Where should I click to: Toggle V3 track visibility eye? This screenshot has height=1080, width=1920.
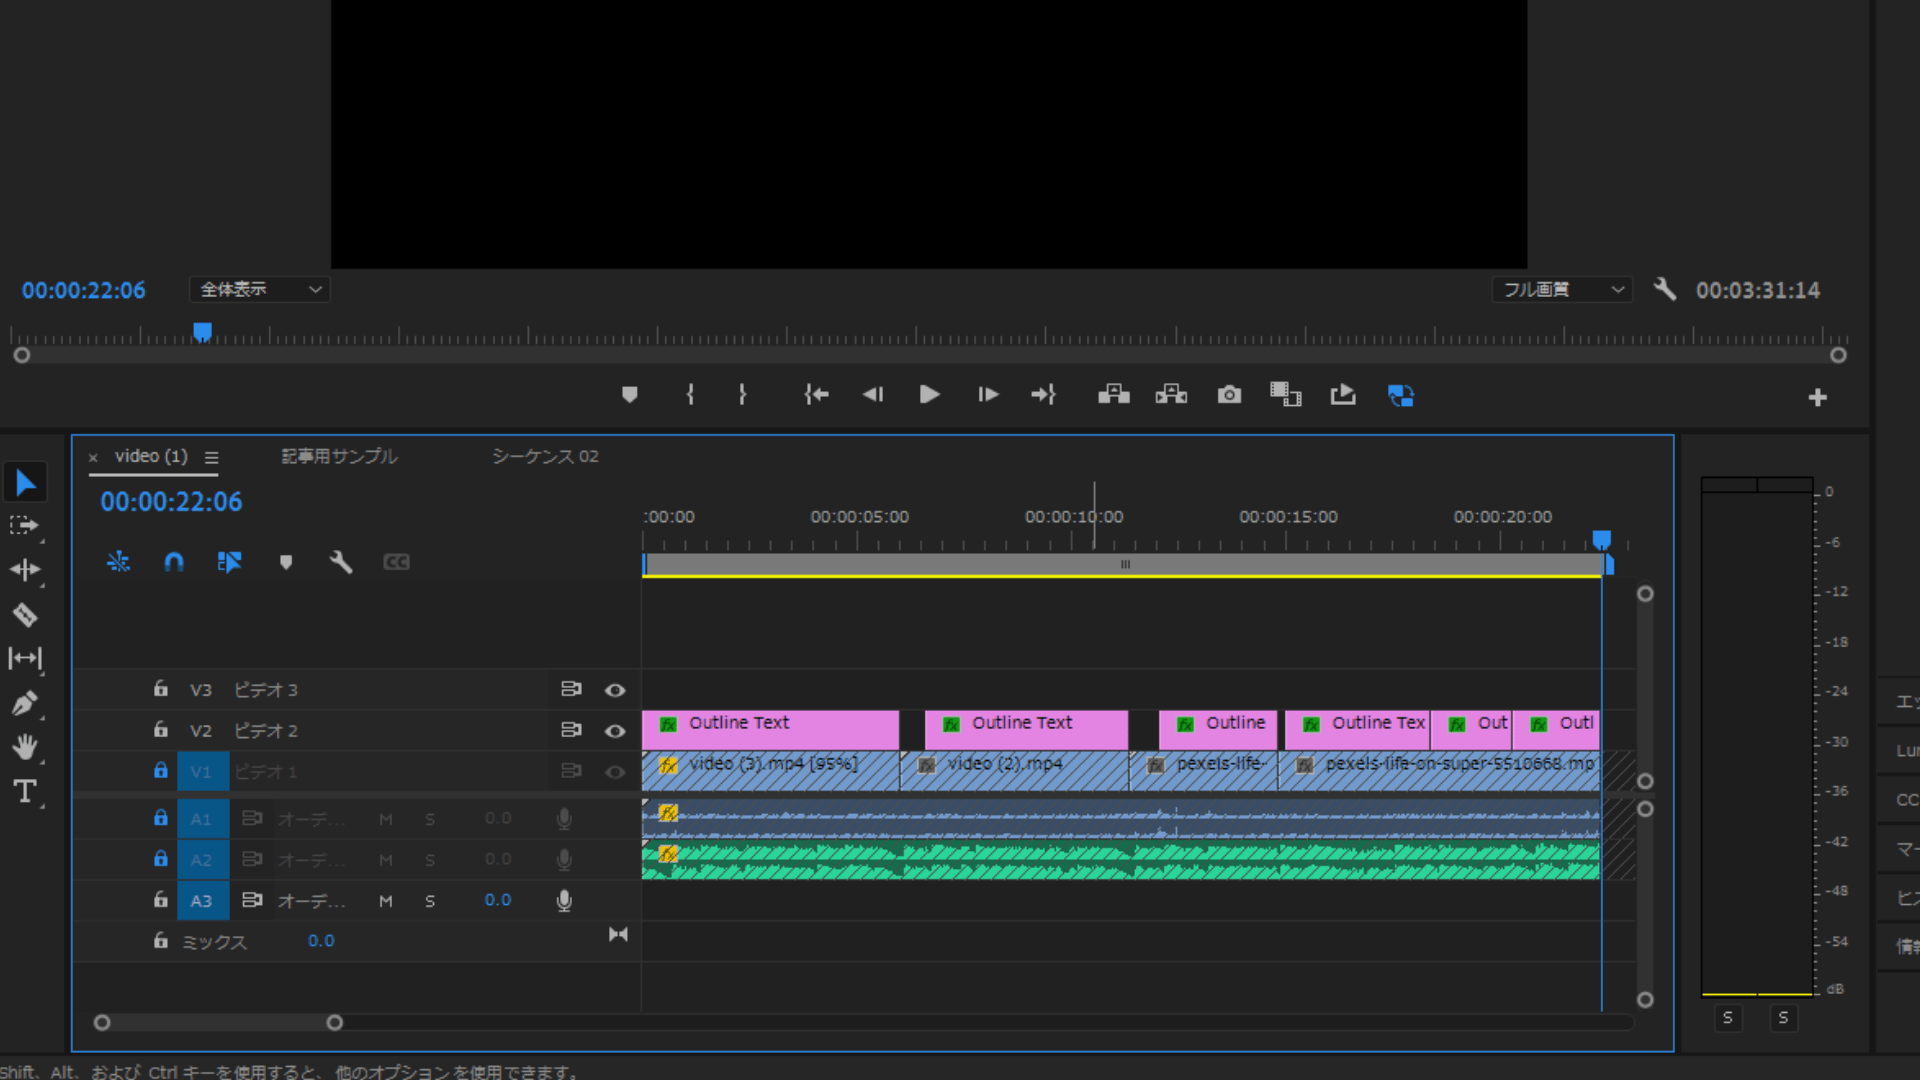[615, 690]
